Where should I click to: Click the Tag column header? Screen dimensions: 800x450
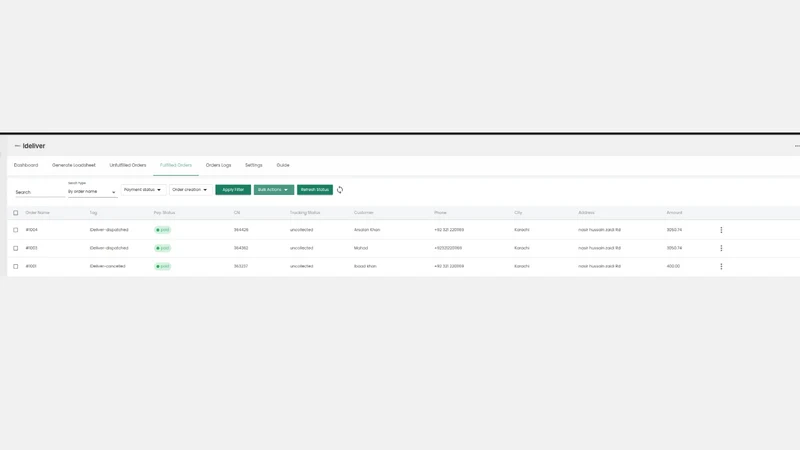93,213
